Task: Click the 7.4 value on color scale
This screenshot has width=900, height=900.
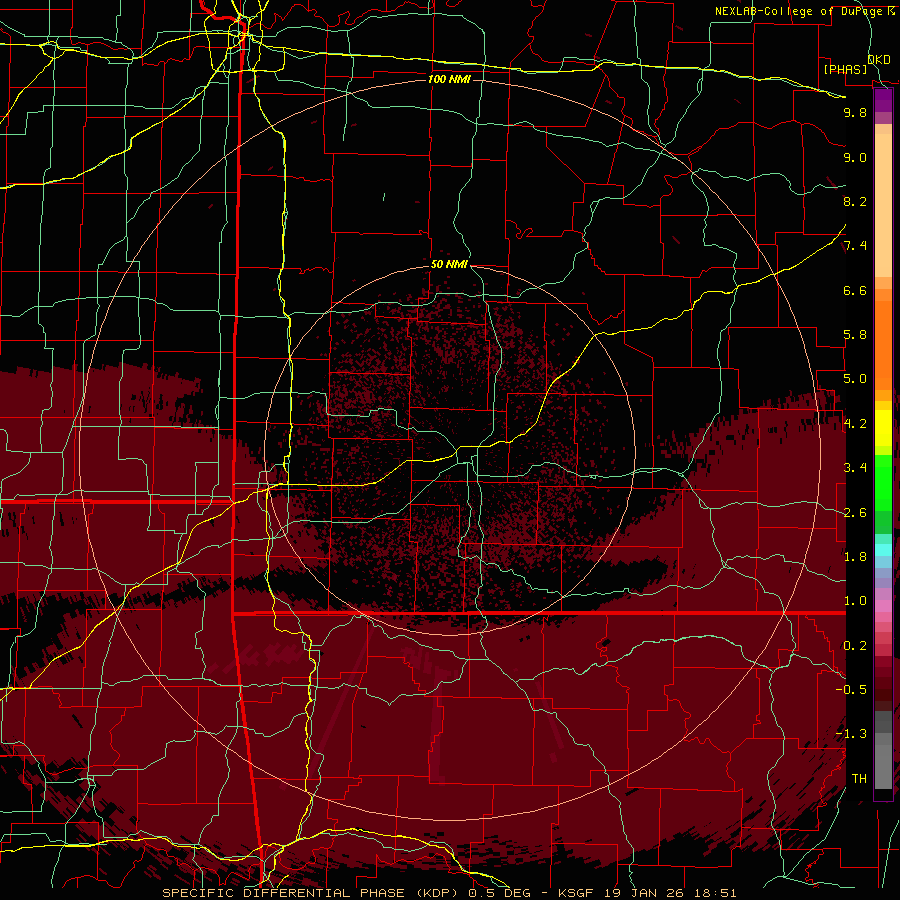Action: 855,246
